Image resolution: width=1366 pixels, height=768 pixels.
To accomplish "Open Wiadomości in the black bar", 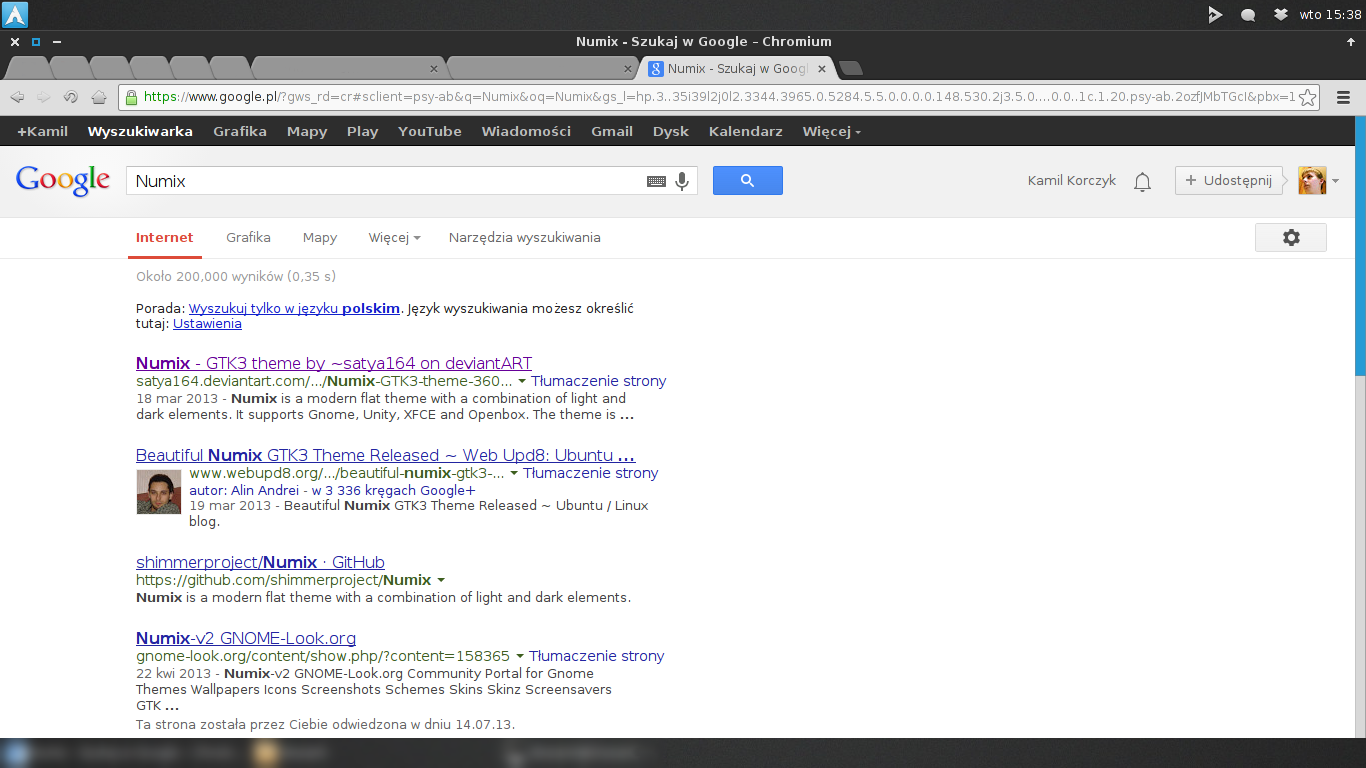I will [526, 131].
